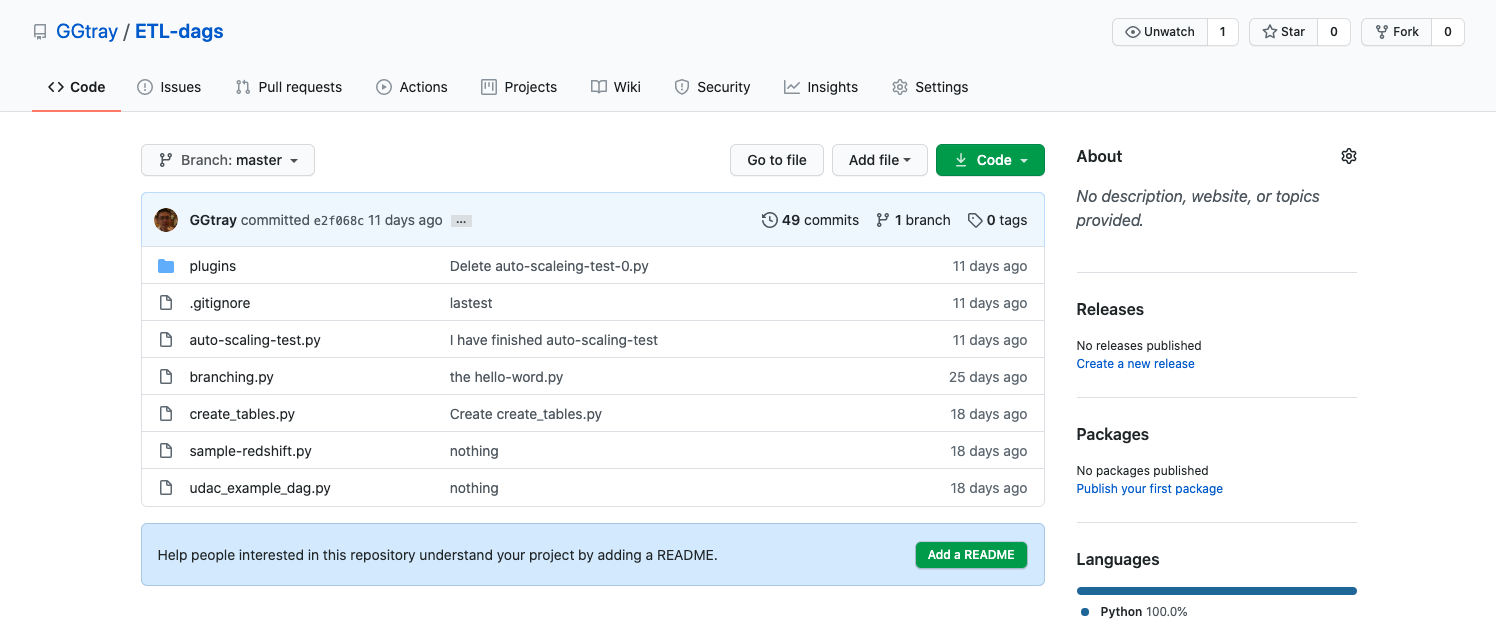Screen dimensions: 1496x635
Task: Click GGtray's avatar in the commit bar
Action: click(x=166, y=220)
